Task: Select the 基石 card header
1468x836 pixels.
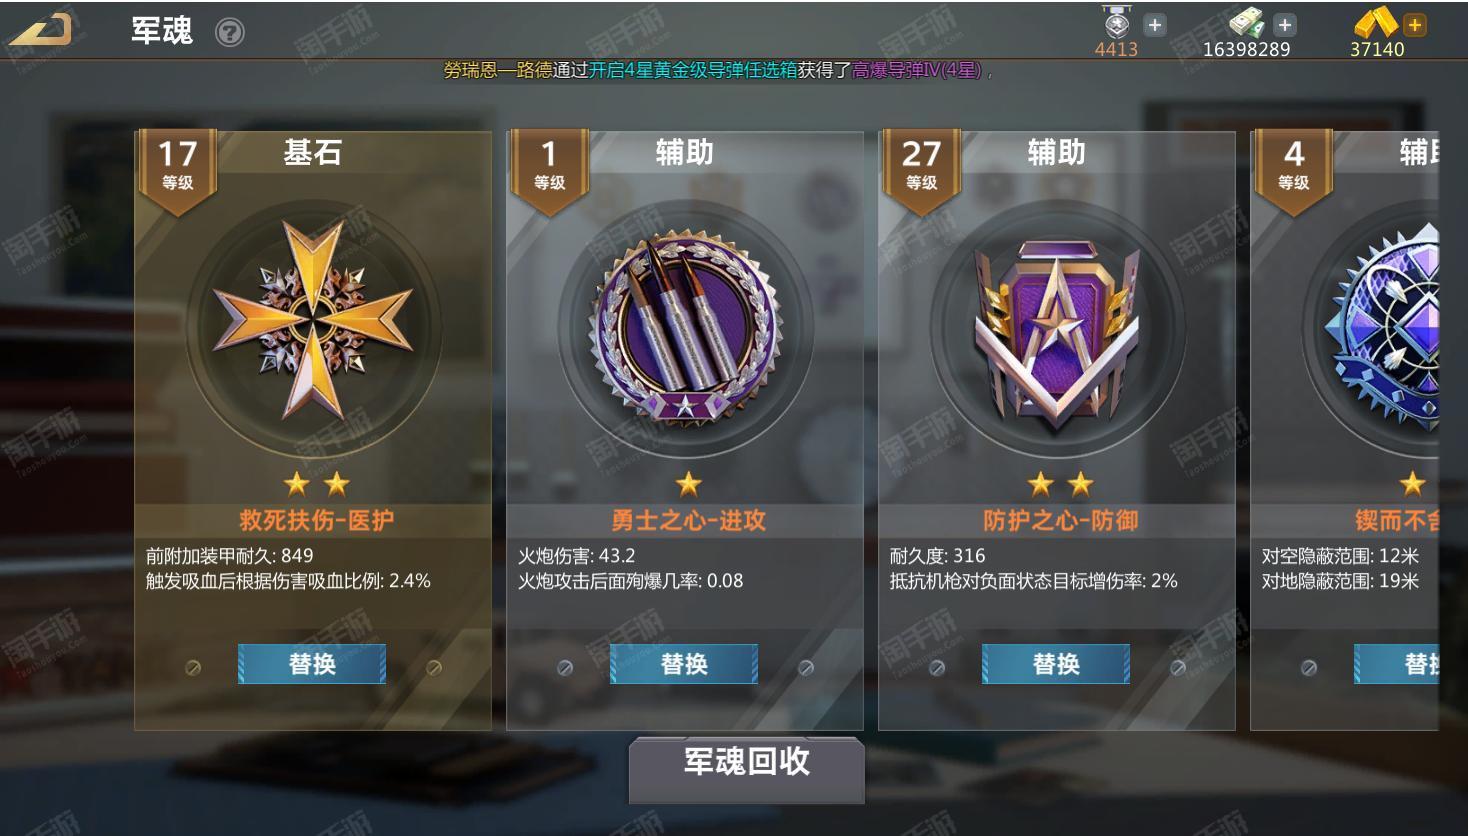Action: tap(313, 152)
